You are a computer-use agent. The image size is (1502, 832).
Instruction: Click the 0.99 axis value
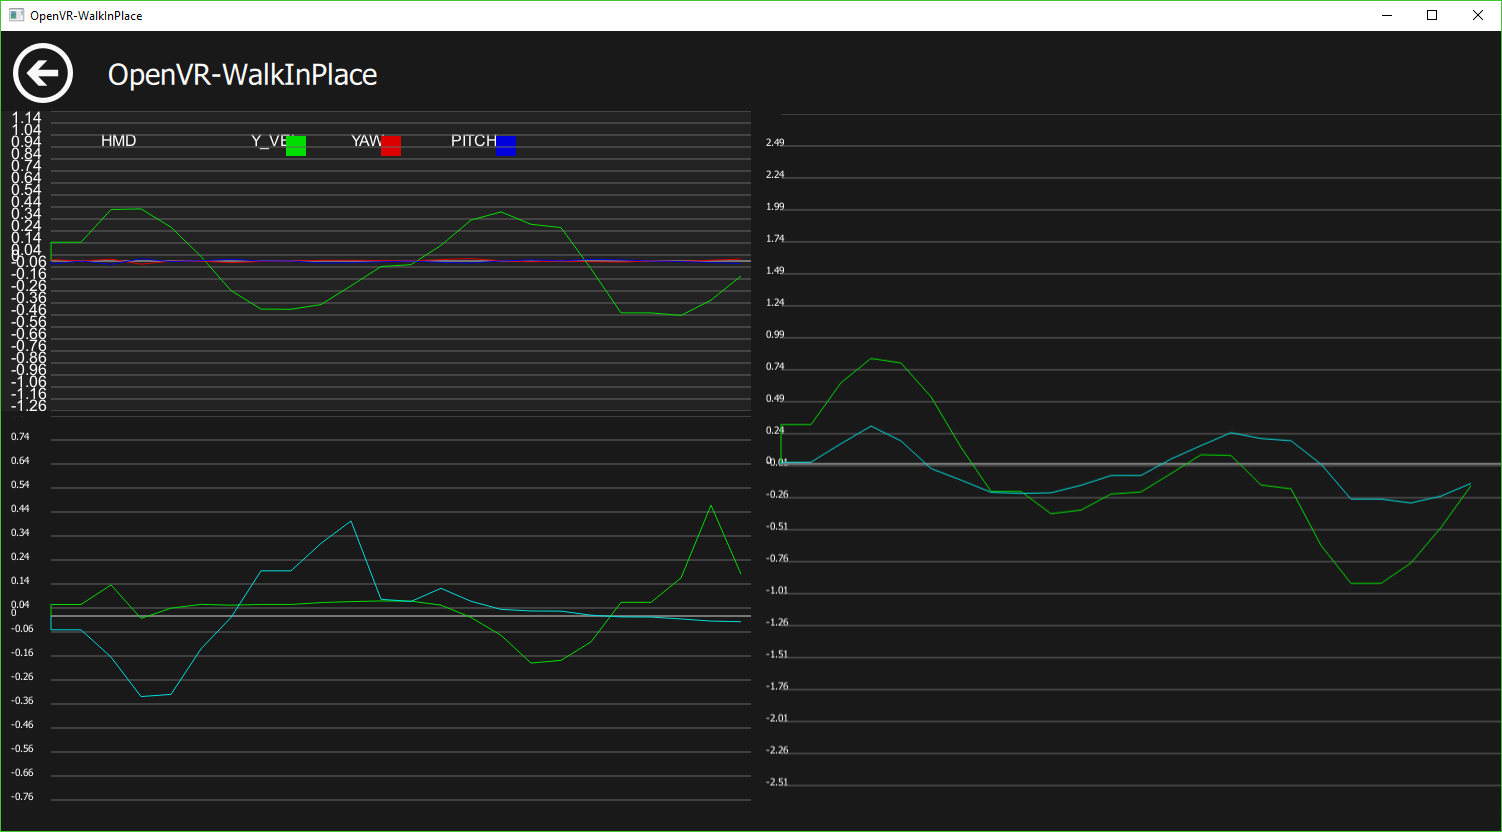click(775, 335)
